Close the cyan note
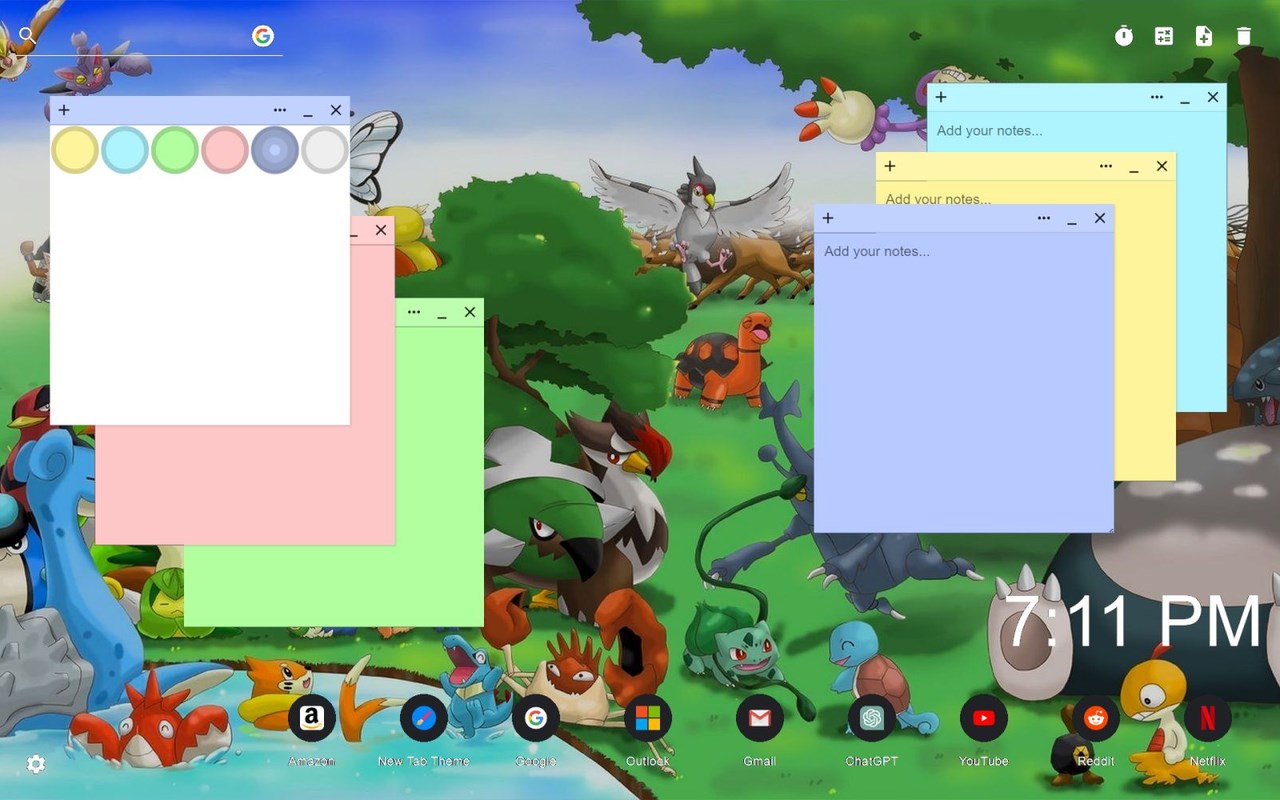 (x=1213, y=97)
